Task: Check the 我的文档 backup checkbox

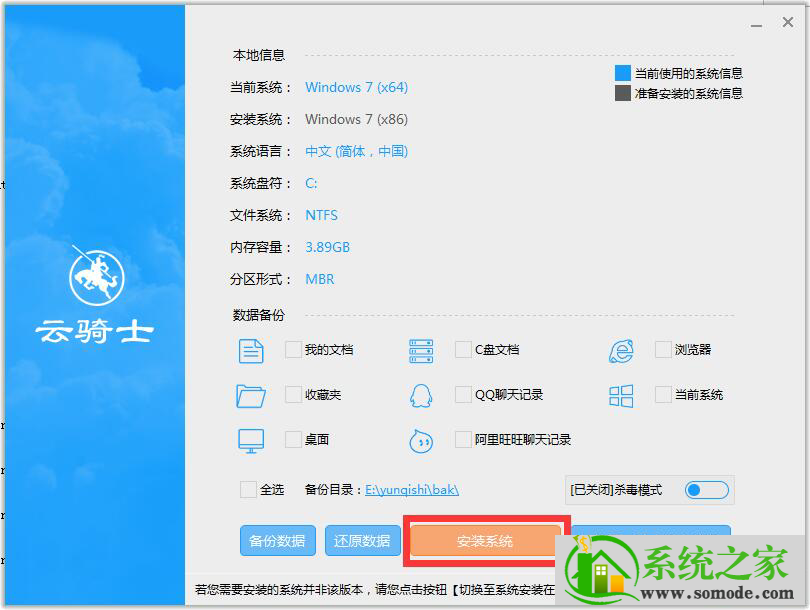Action: 293,350
